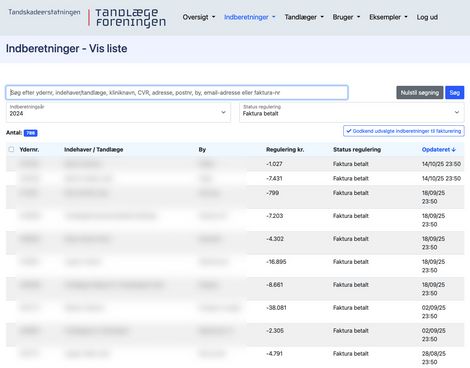
Task: Click the -4.791 regulering cell
Action: pos(274,353)
